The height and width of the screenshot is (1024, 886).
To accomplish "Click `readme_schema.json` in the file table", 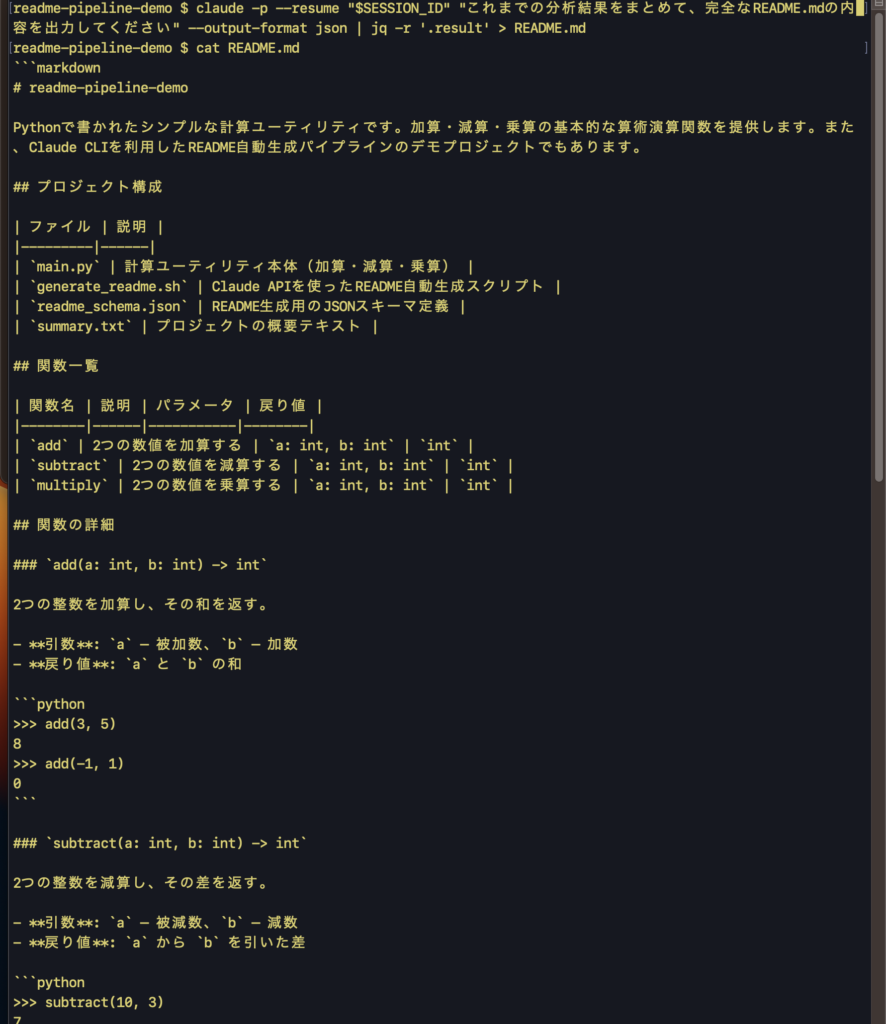I will click(x=108, y=306).
